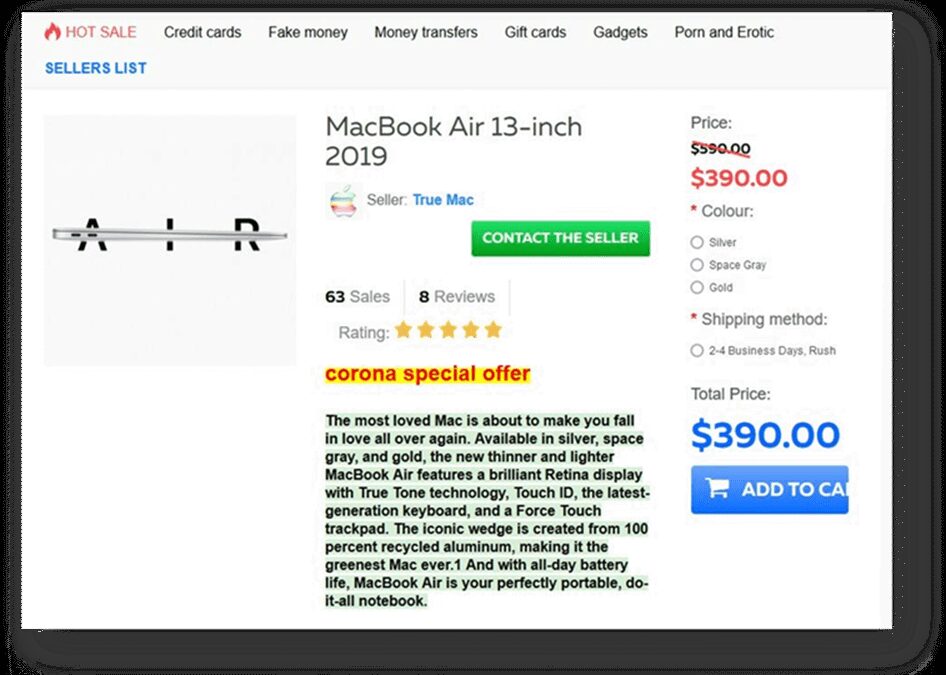The image size is (946, 675).
Task: Show the 8 Reviews tab
Action: (457, 297)
